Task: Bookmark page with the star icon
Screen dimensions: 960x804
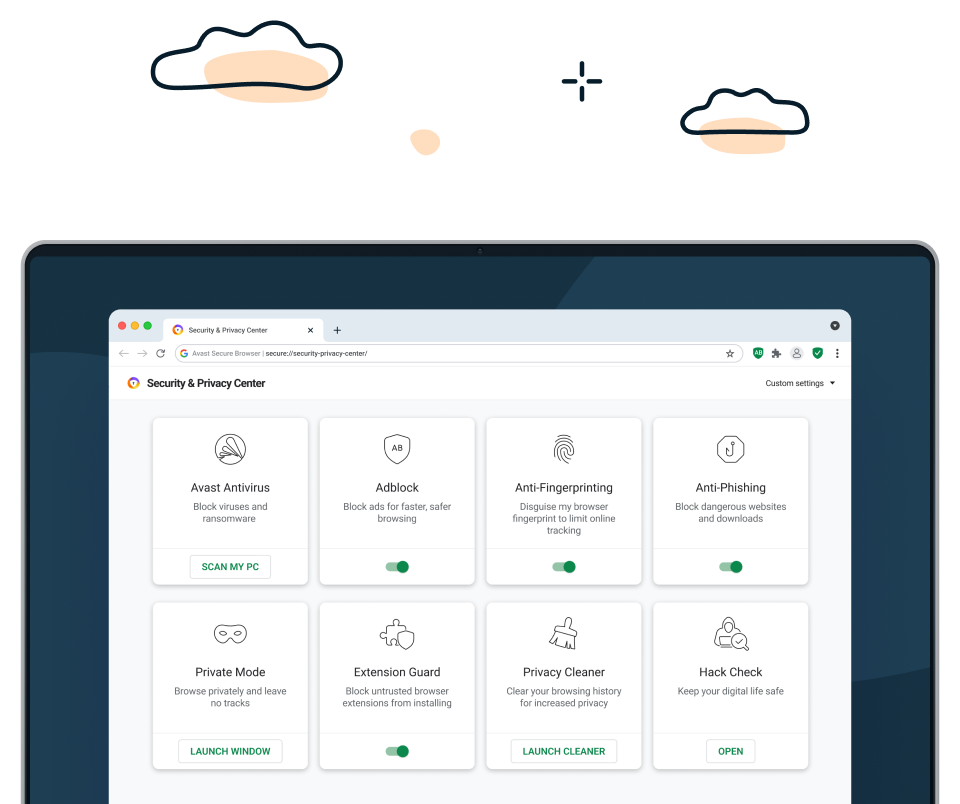Action: click(730, 353)
